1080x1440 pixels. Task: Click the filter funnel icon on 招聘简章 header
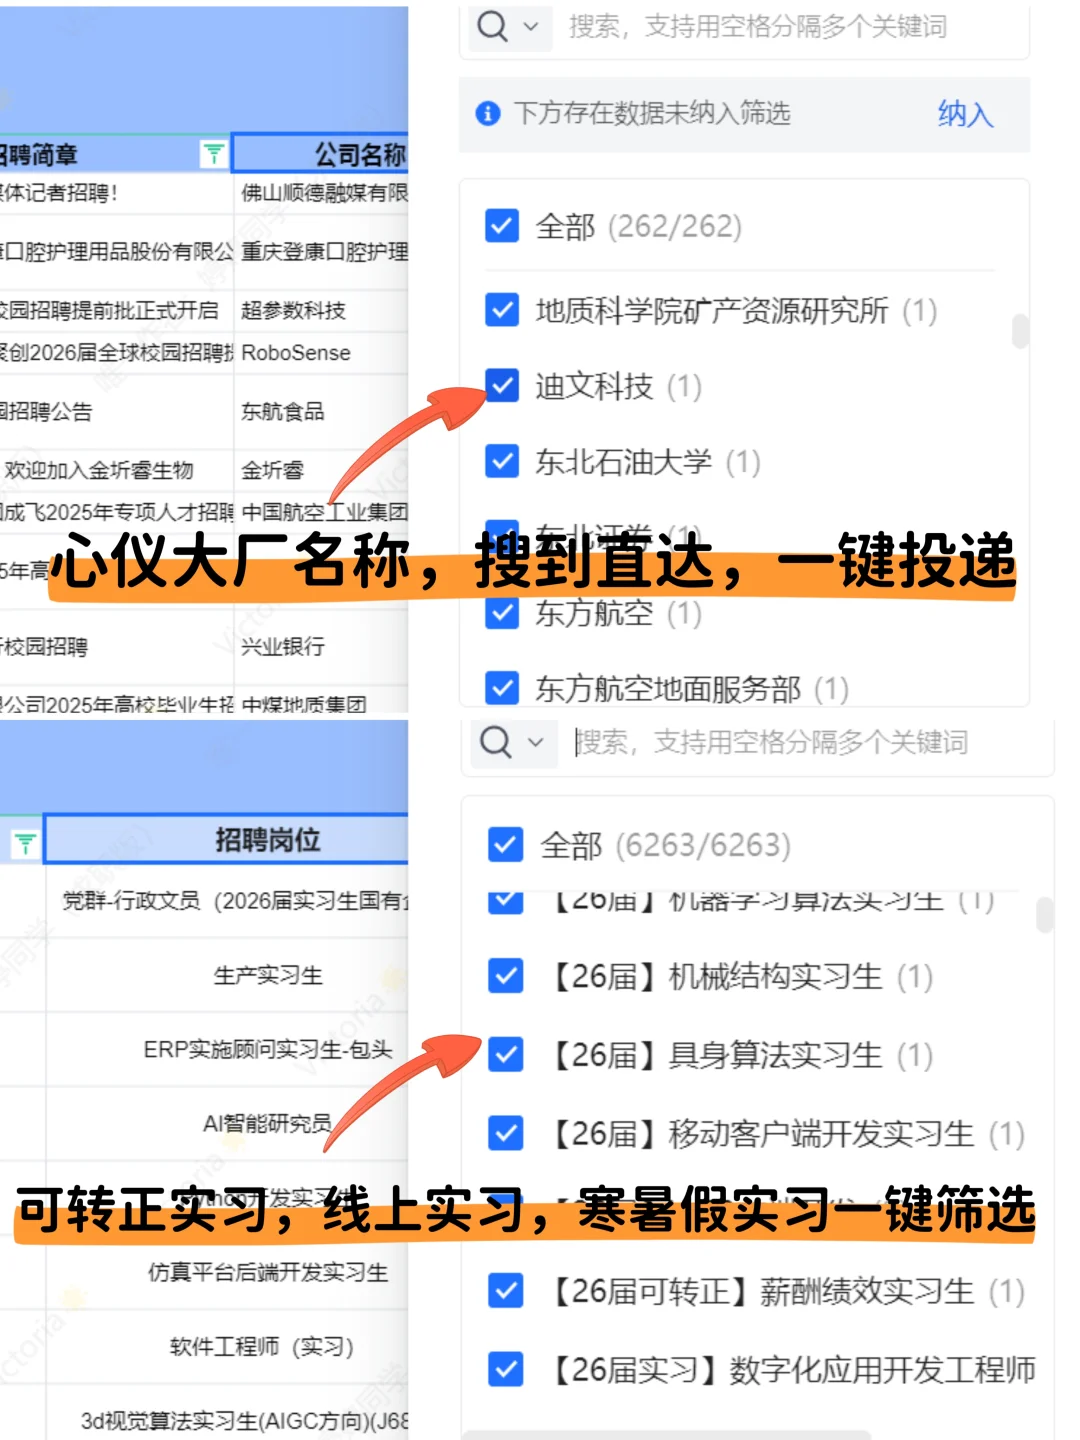(x=213, y=152)
